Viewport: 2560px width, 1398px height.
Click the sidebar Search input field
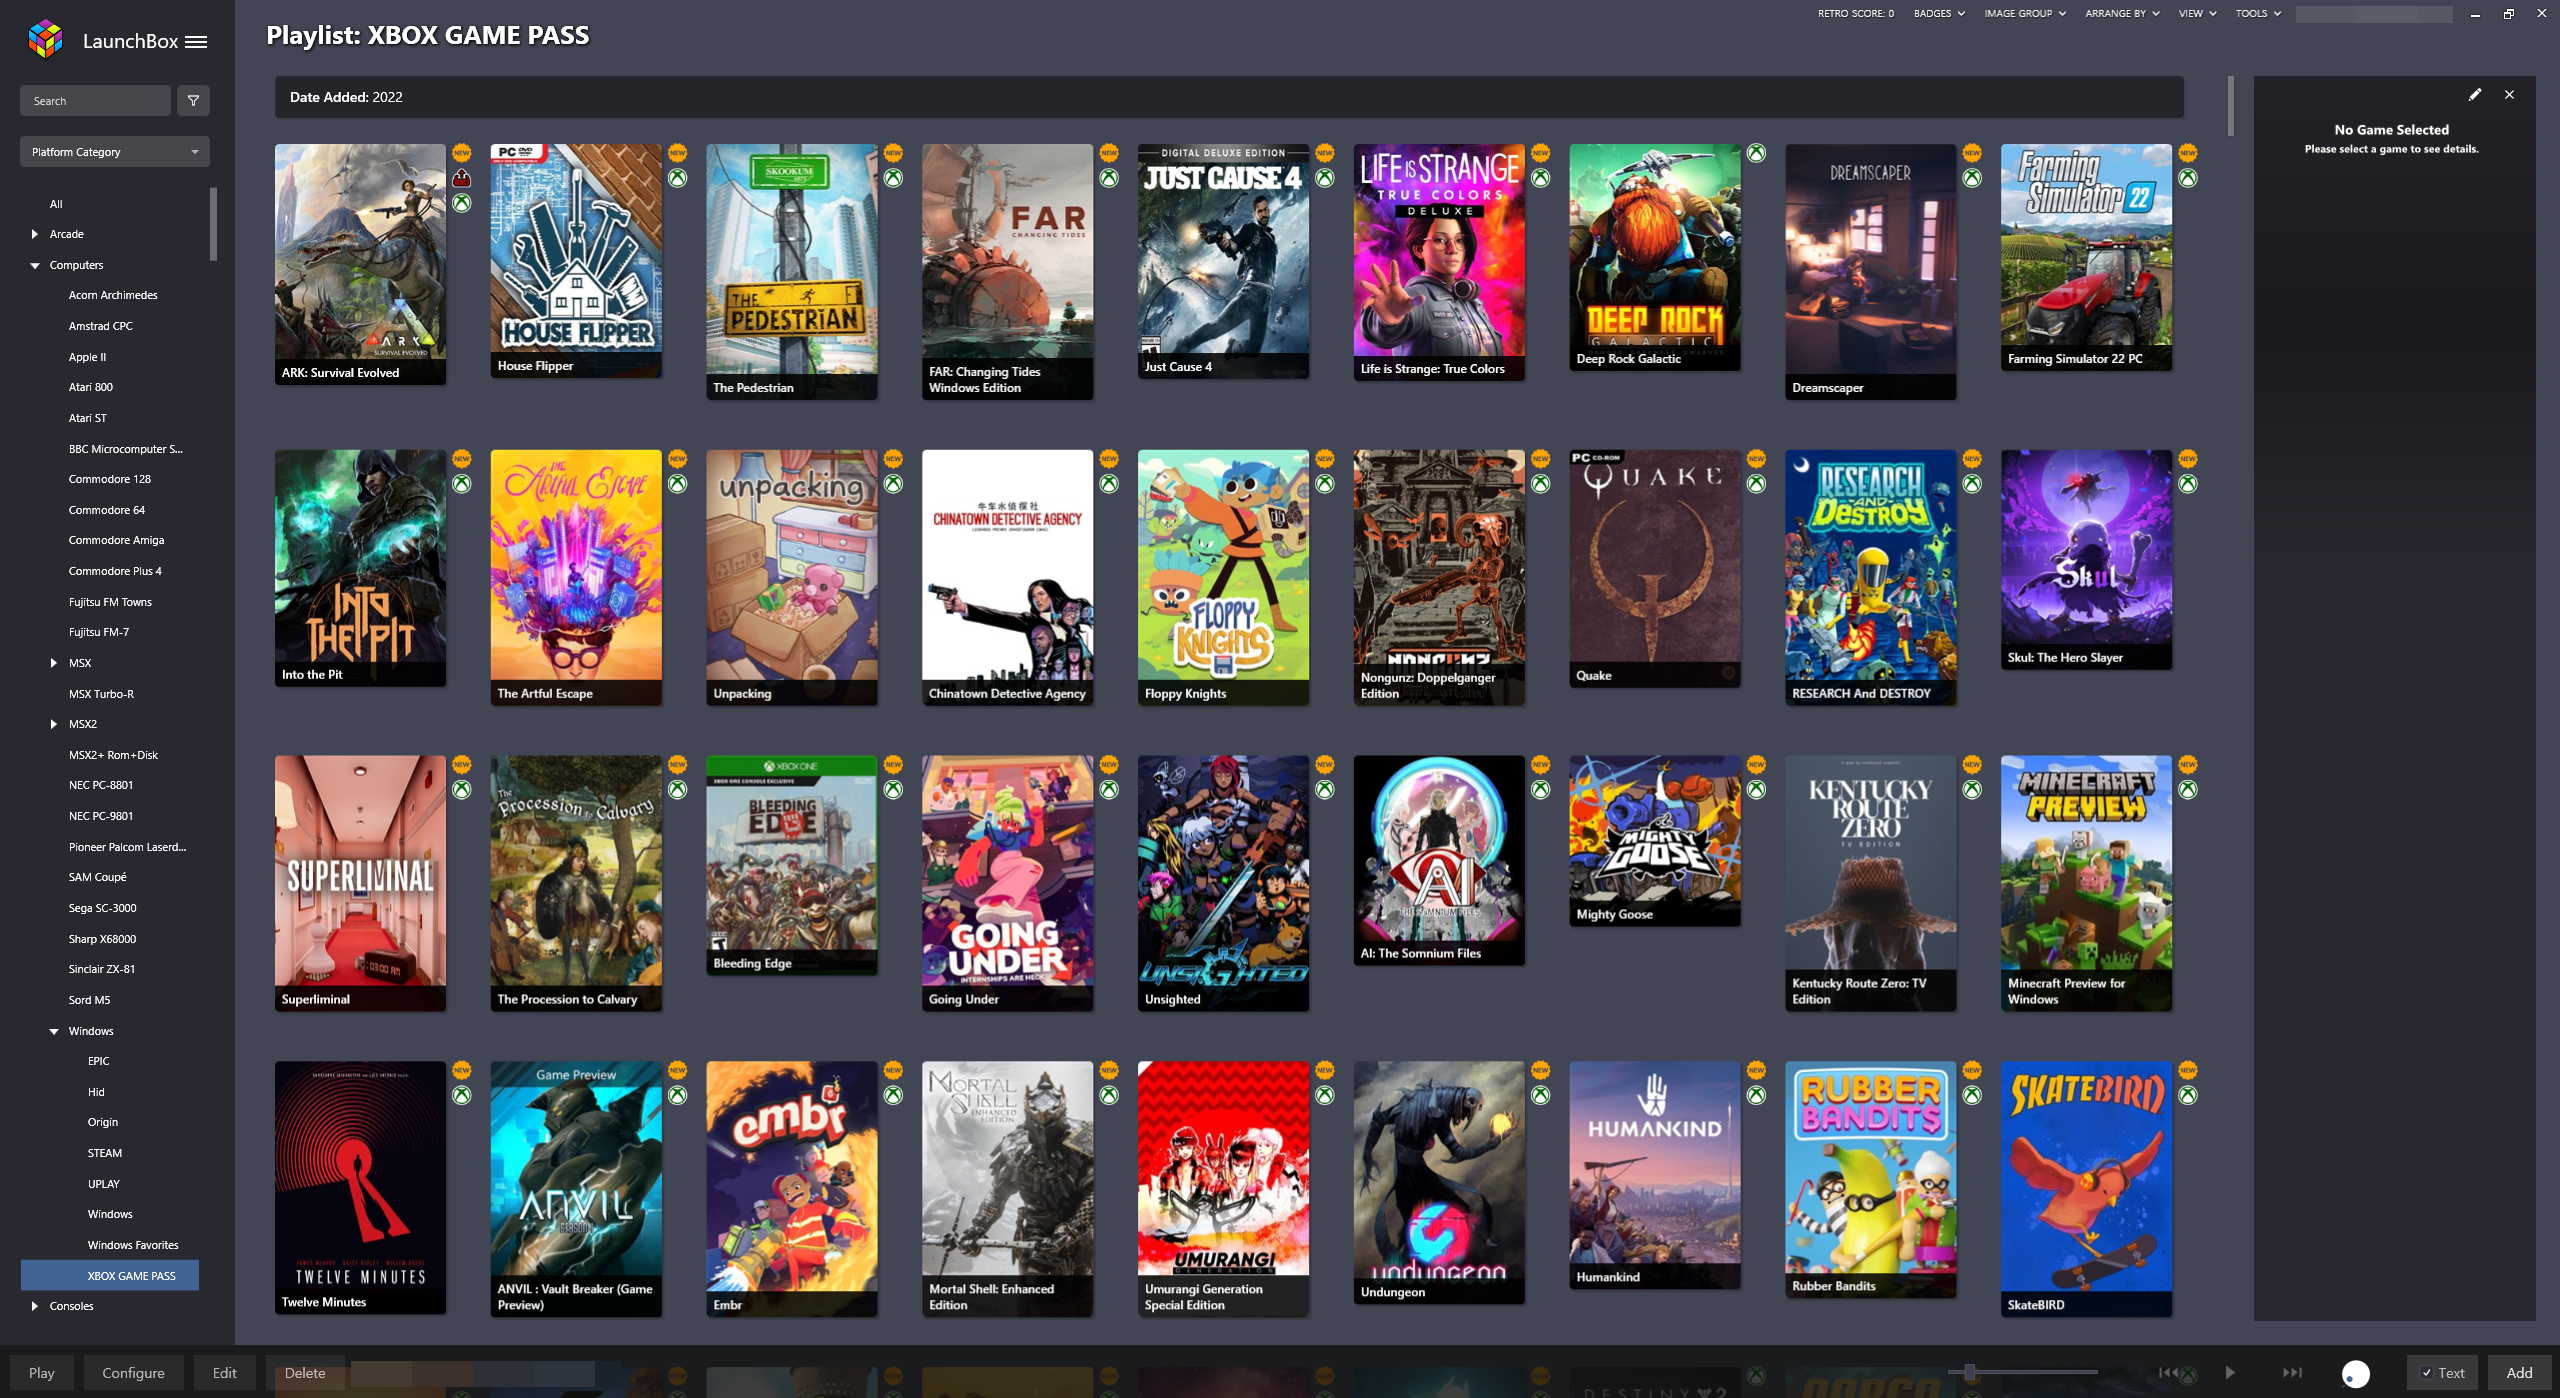pyautogui.click(x=95, y=101)
